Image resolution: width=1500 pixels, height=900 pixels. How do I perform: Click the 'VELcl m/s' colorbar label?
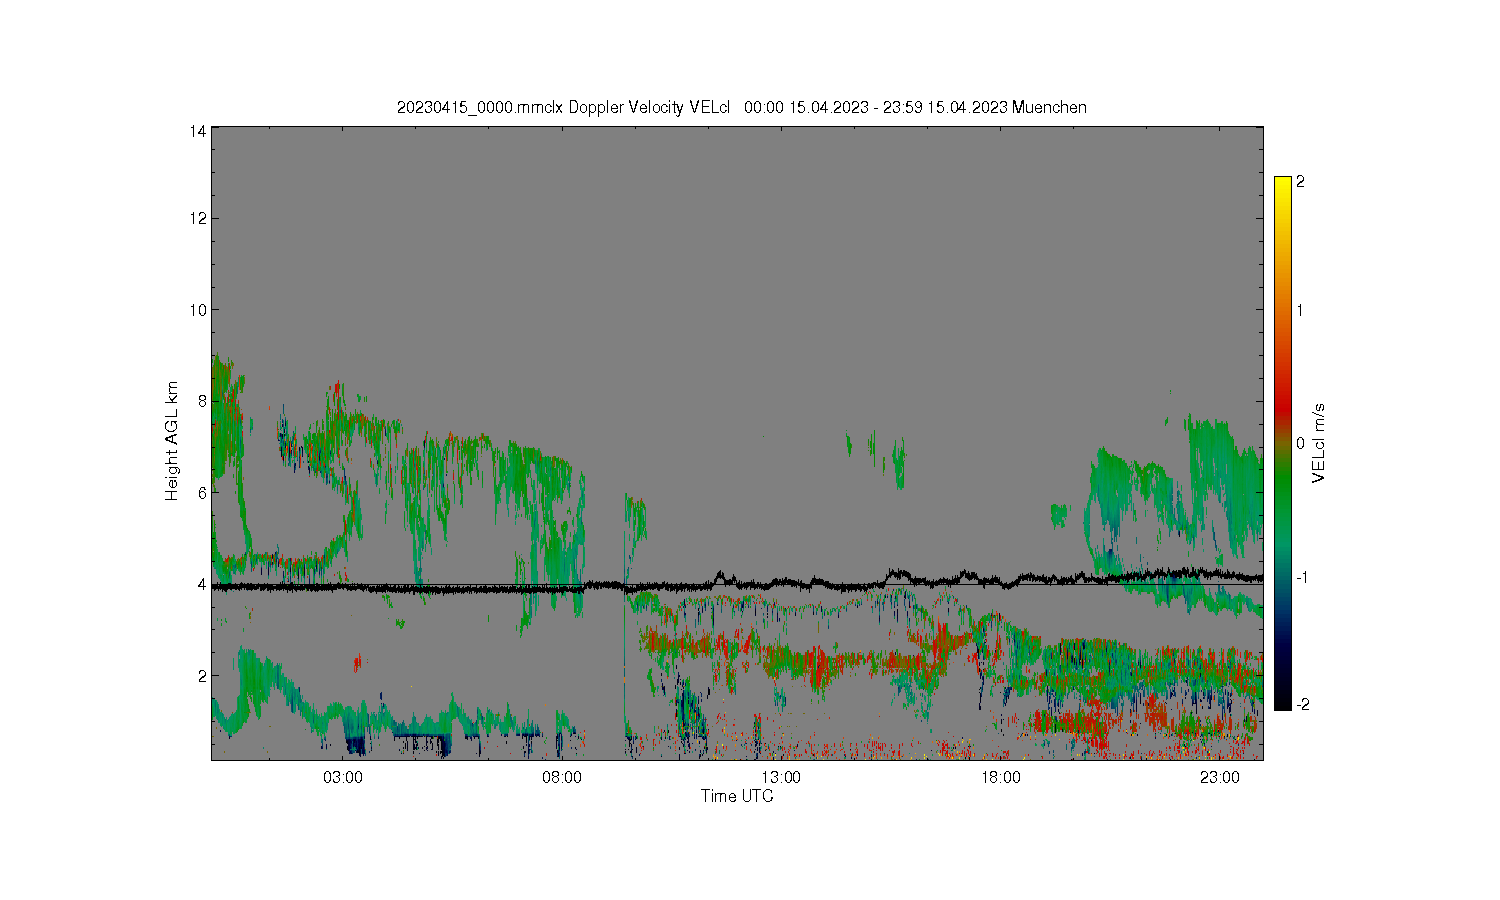coord(1319,442)
